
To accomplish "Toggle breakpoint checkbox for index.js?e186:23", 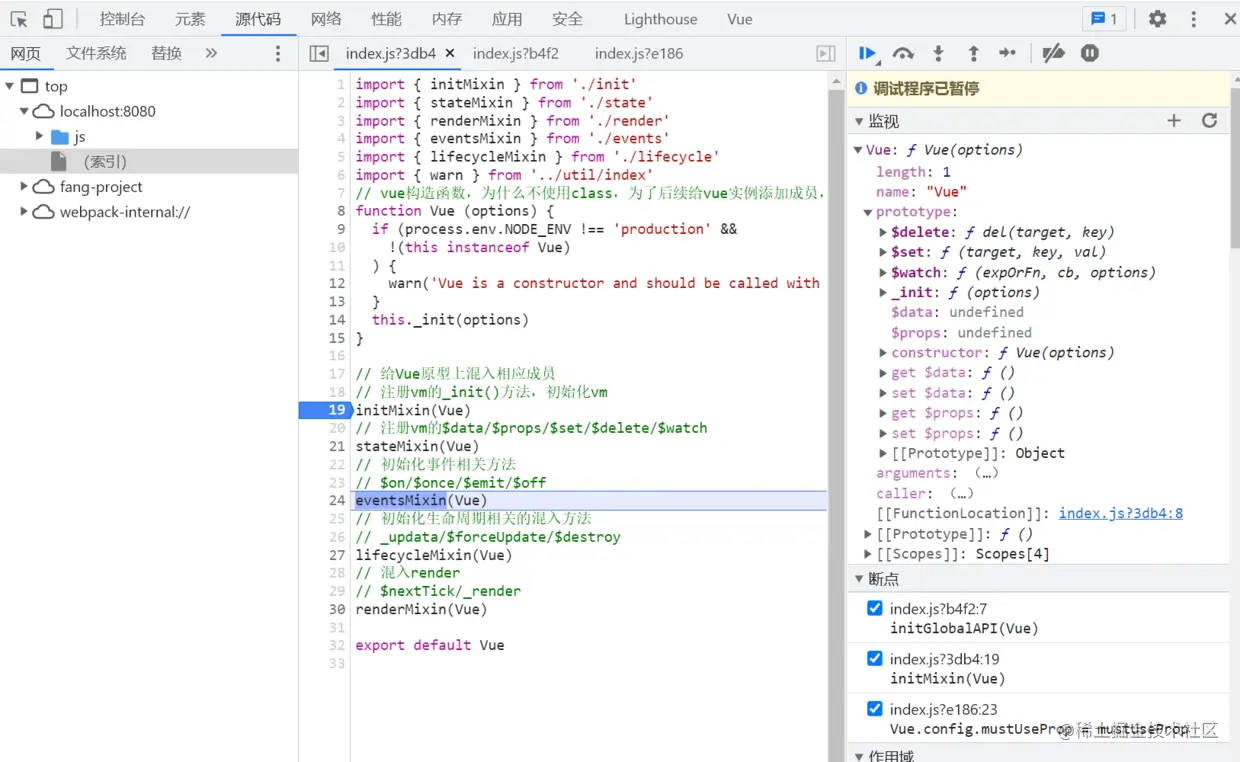I will pos(875,708).
